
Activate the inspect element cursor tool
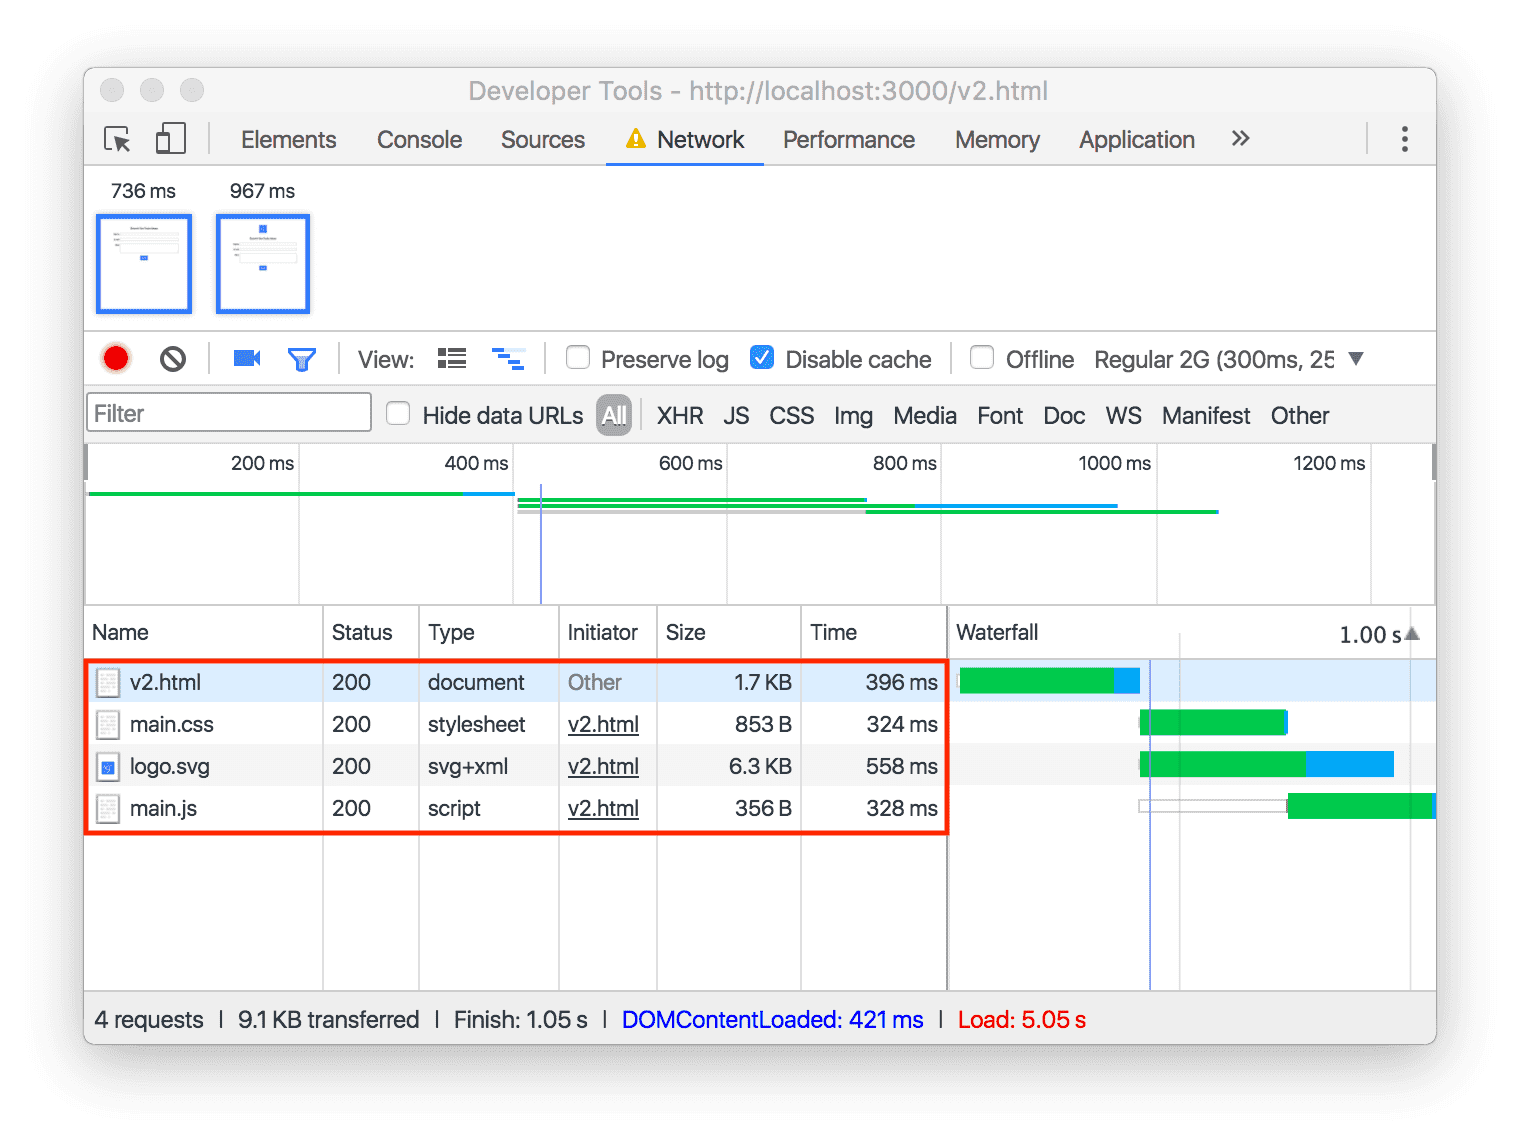pos(117,139)
